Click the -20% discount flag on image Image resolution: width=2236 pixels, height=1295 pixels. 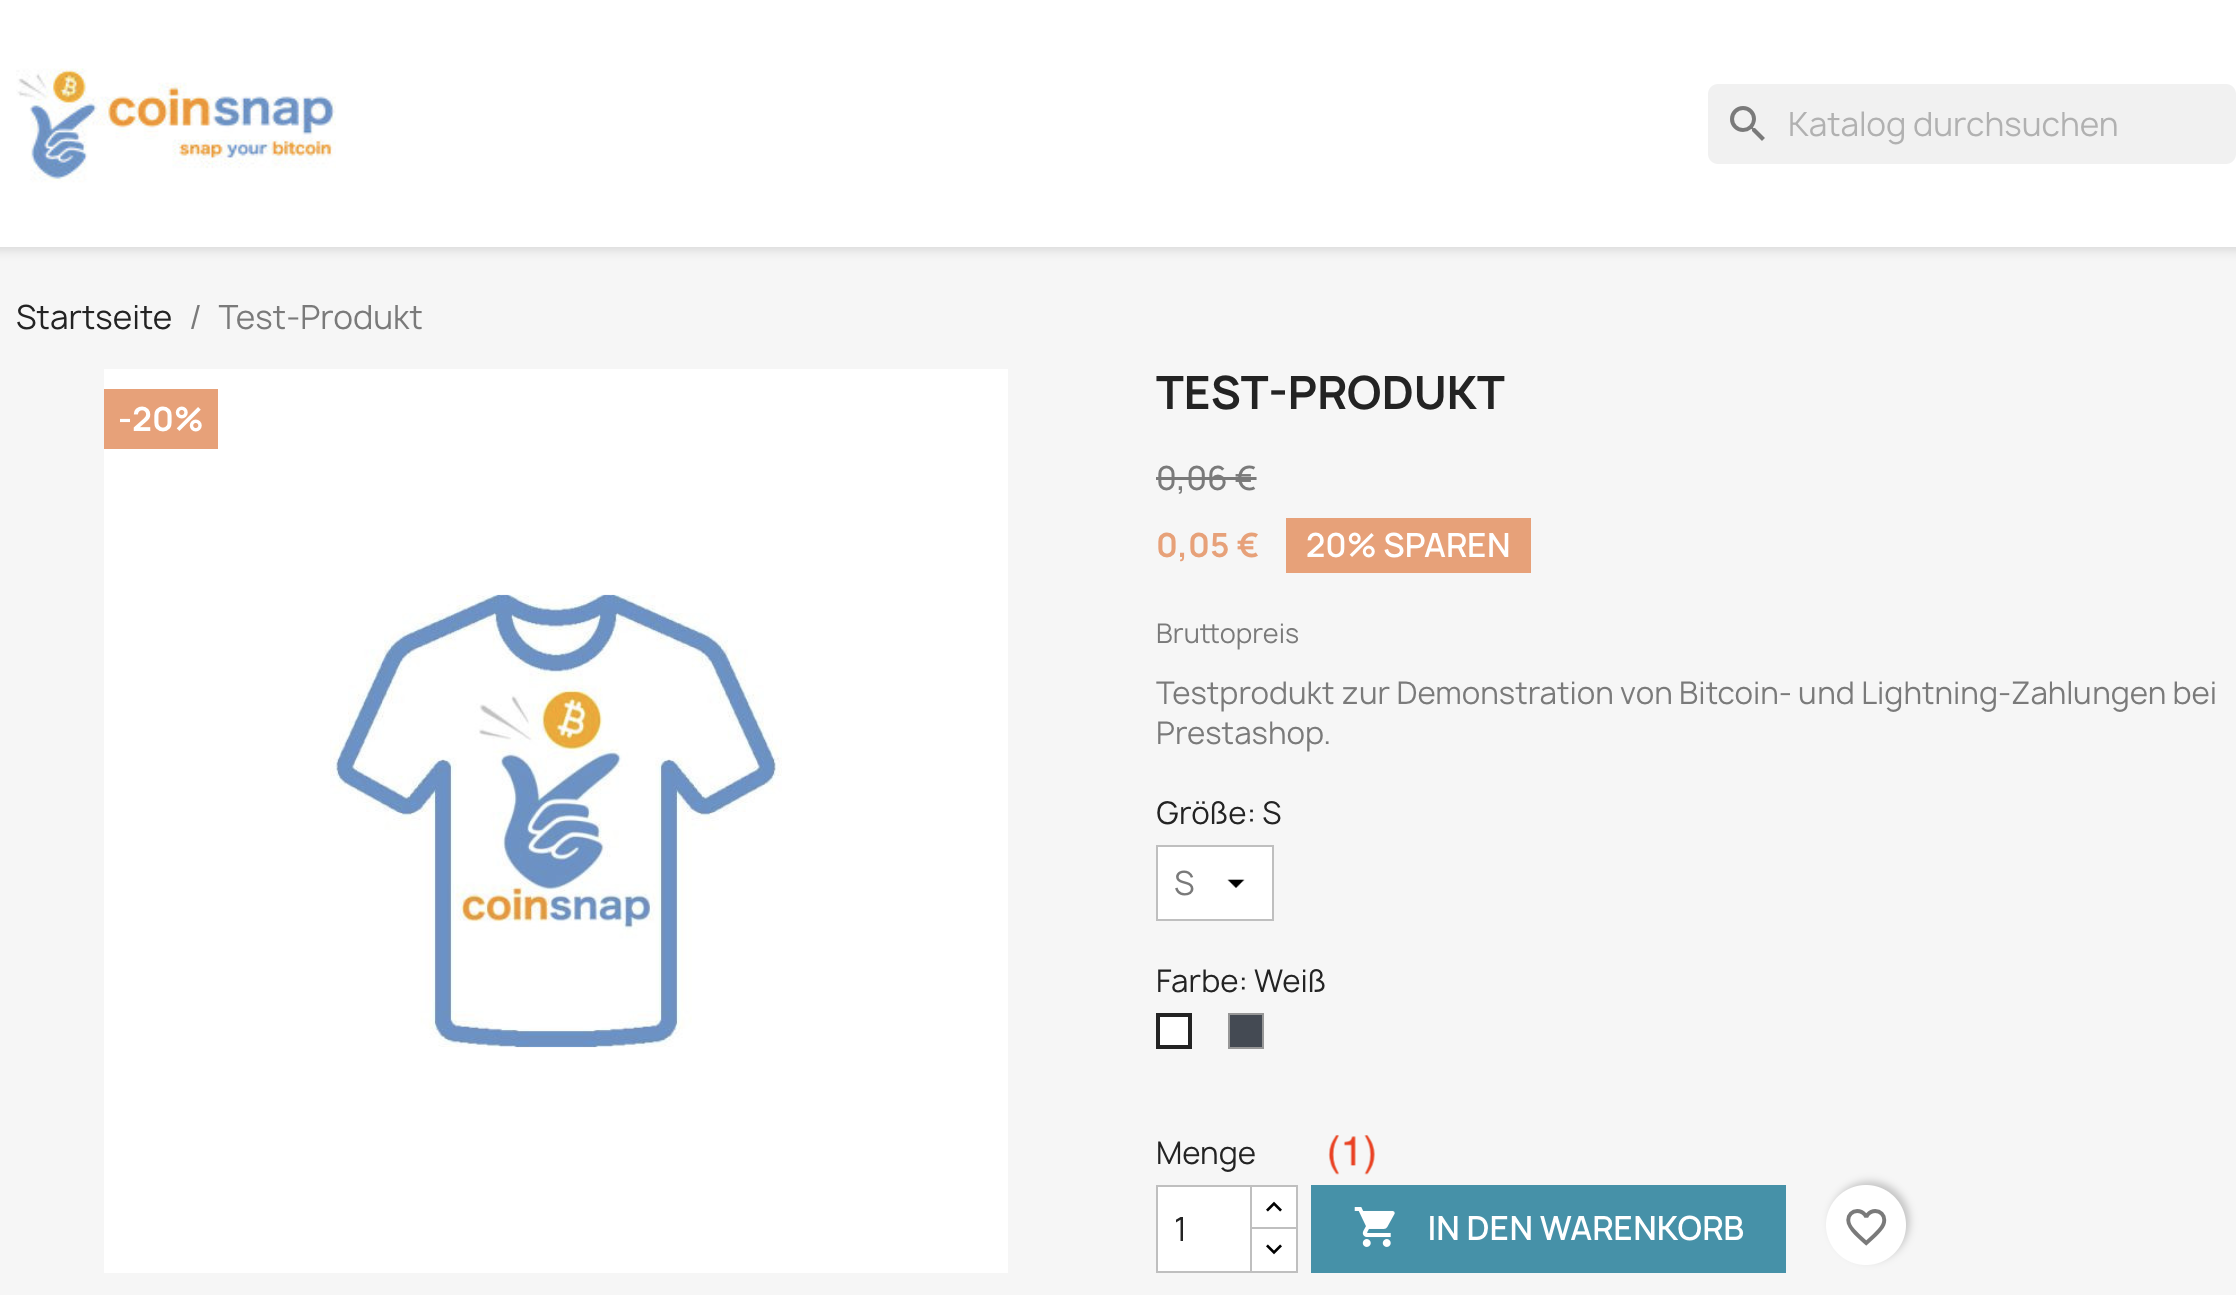tap(161, 419)
